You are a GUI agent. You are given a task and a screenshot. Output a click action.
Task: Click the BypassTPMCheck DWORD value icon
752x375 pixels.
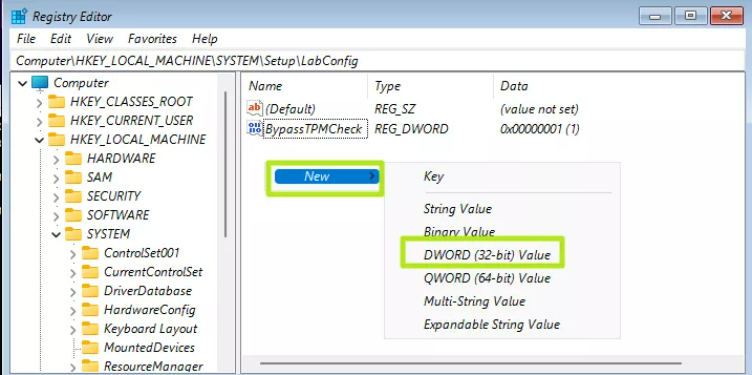(x=254, y=129)
